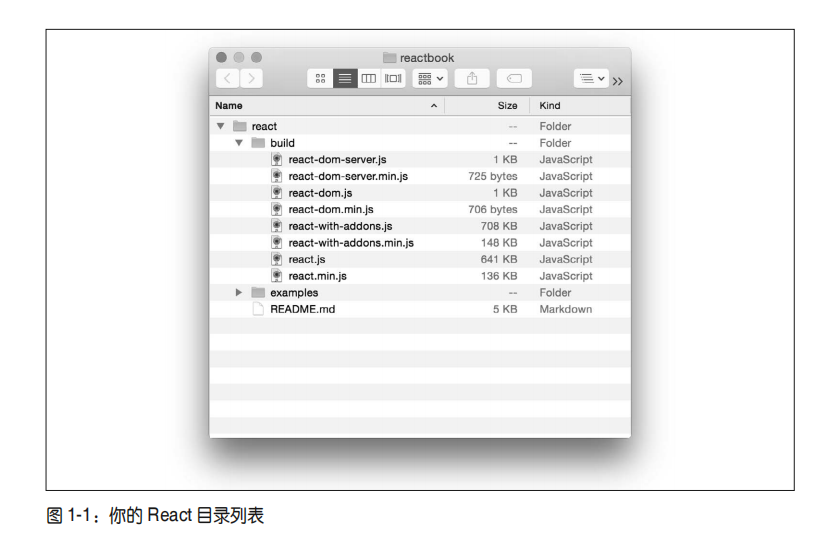820x537 pixels.
Task: Click the 641 KB size value
Action: (x=499, y=259)
